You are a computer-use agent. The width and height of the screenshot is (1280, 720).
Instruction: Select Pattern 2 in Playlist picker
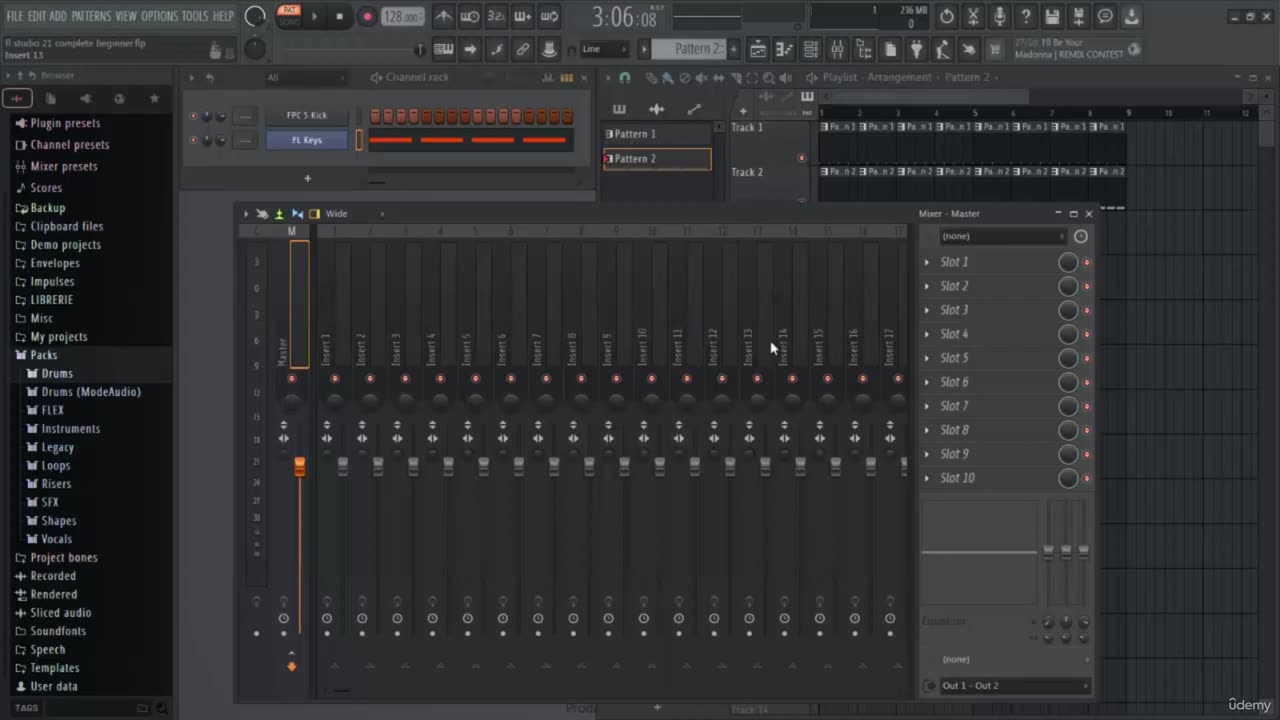tap(657, 159)
